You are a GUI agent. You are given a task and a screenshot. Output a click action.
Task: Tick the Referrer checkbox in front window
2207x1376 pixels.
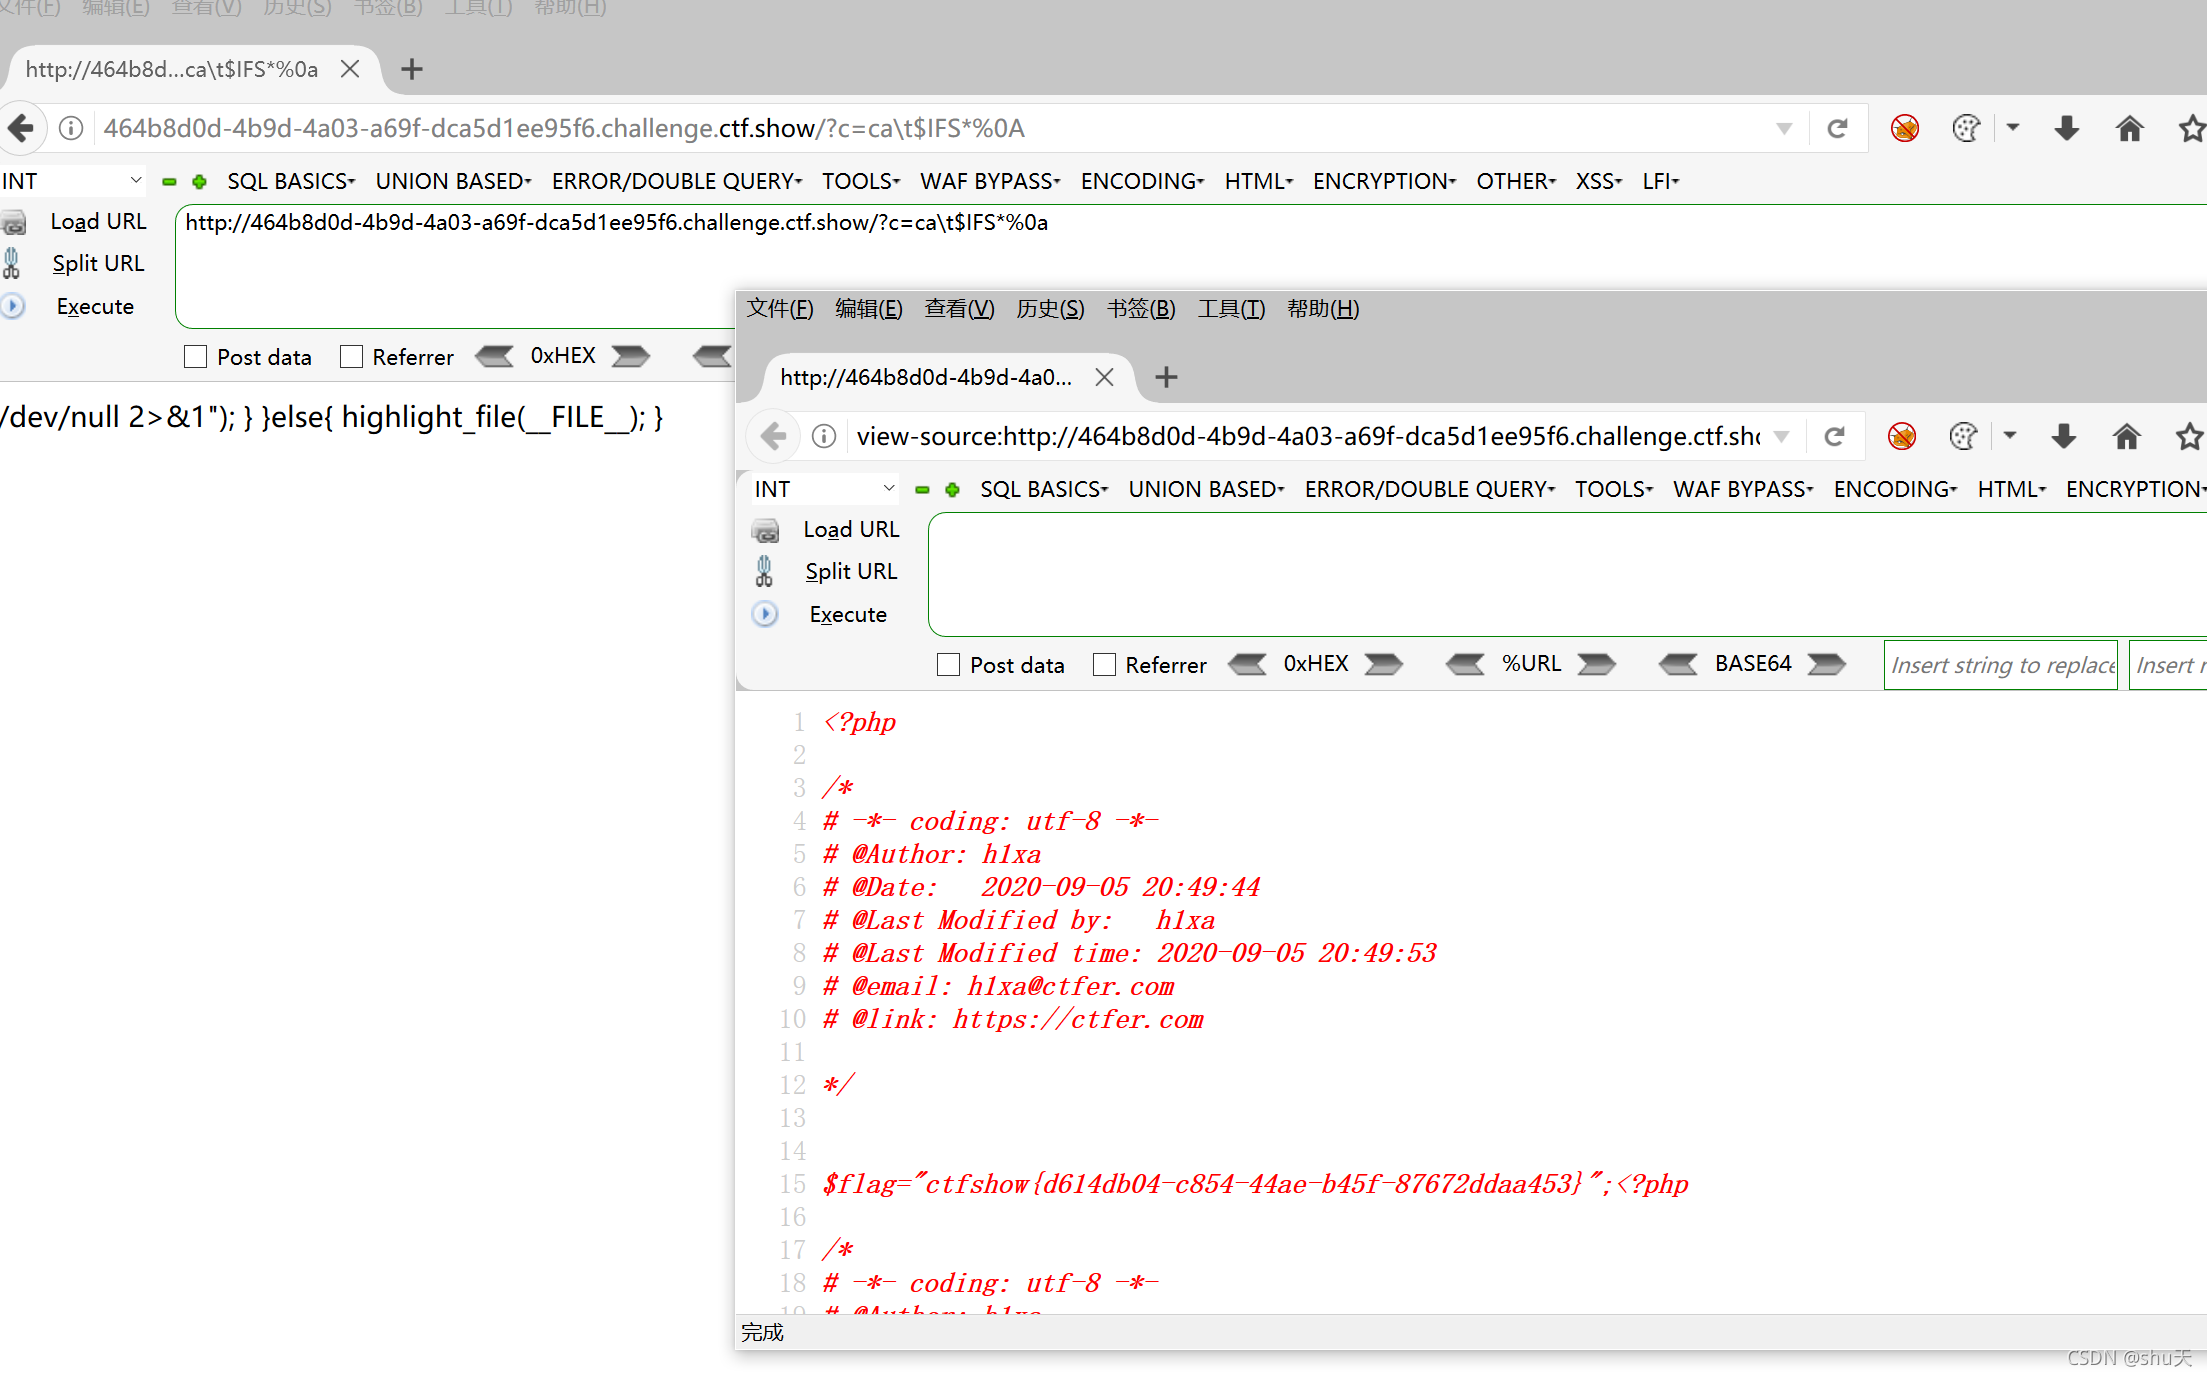pos(1104,665)
